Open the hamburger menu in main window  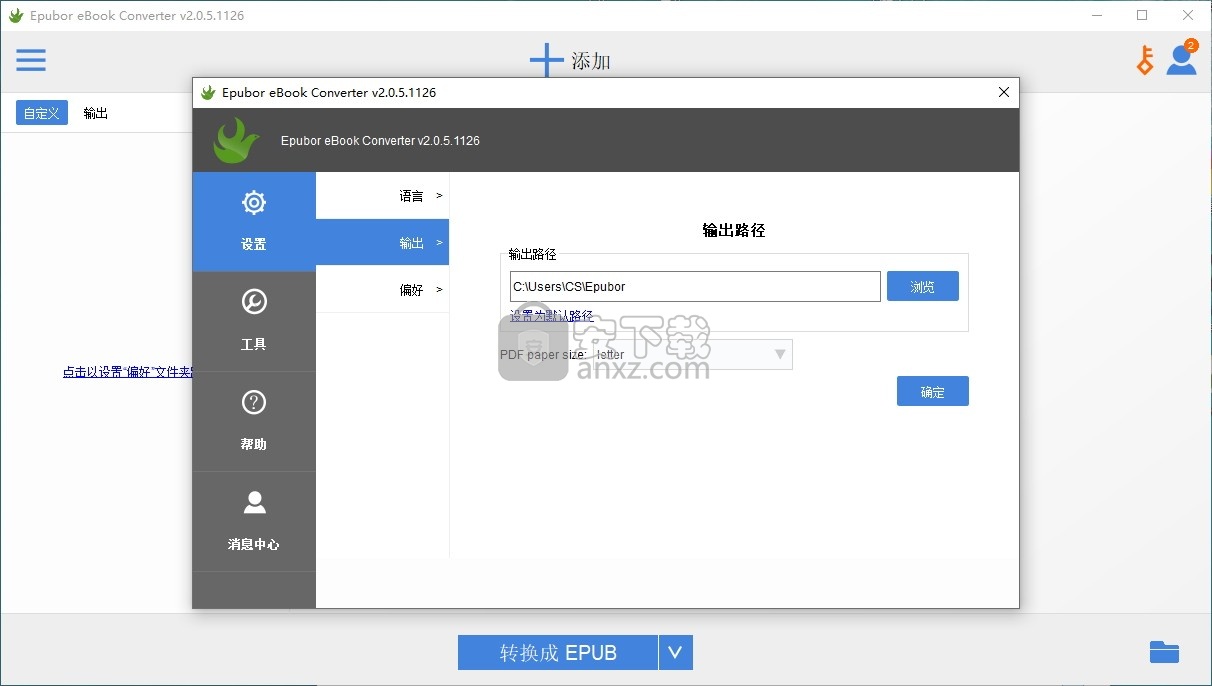pos(31,60)
